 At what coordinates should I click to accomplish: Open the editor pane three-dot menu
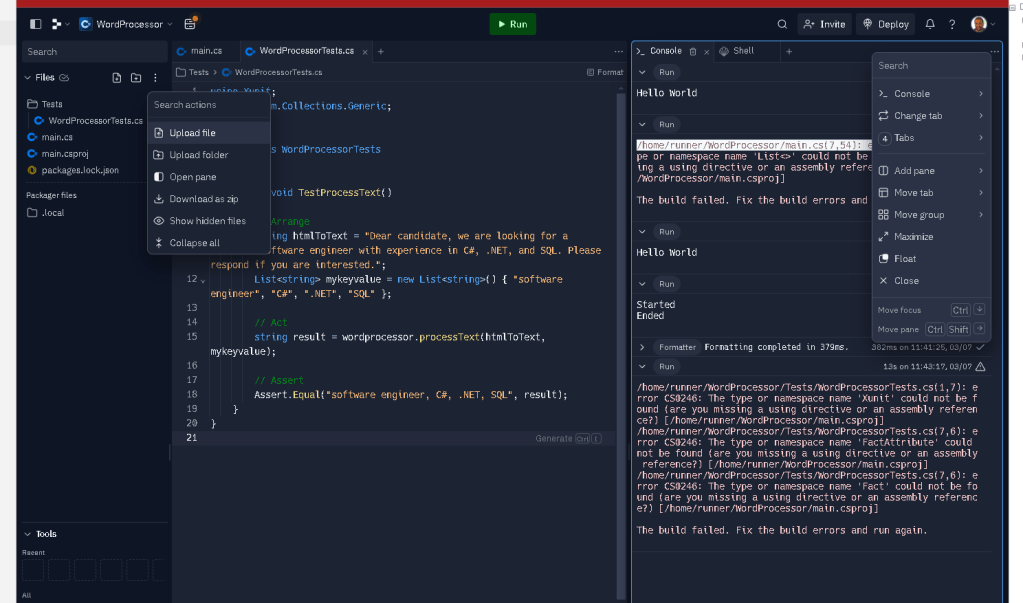coord(618,52)
